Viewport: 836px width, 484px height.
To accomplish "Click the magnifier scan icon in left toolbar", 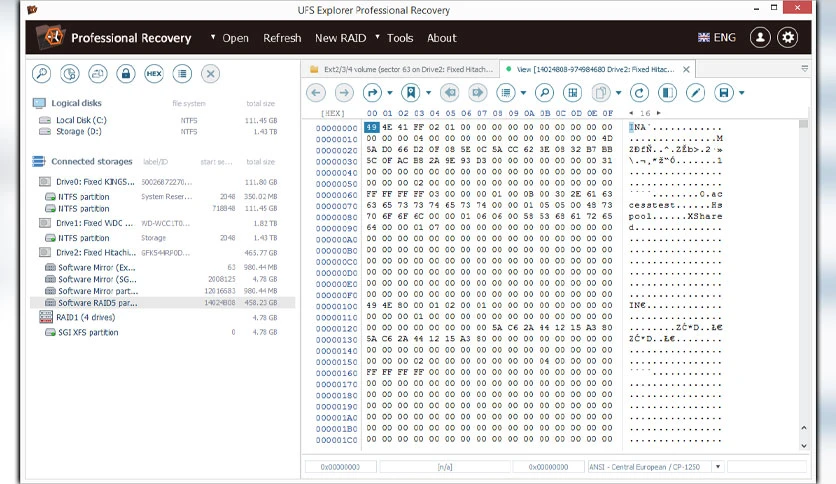I will point(42,74).
